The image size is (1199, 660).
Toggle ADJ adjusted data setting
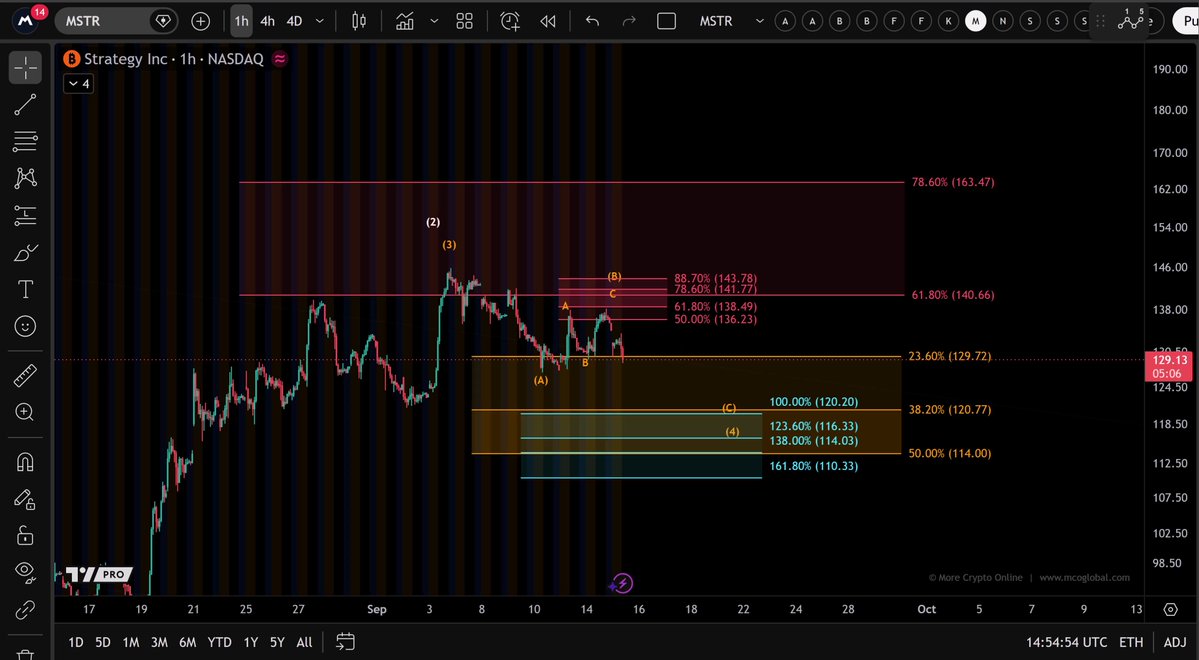point(1175,642)
